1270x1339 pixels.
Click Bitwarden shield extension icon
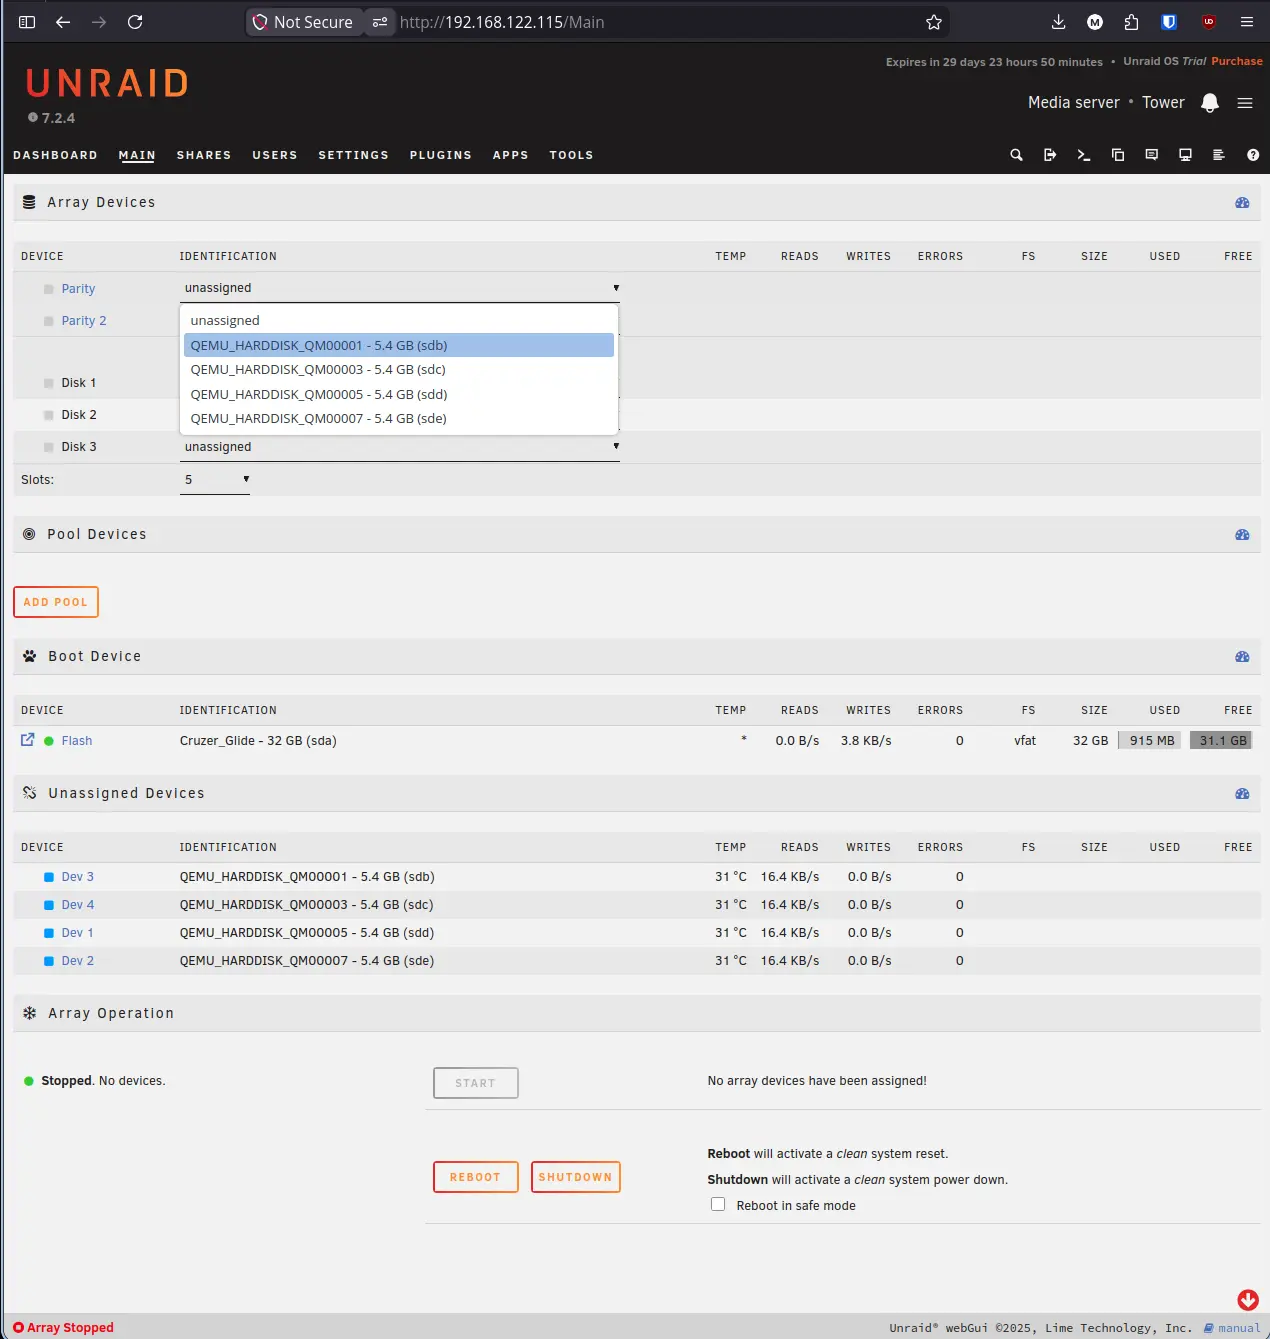point(1168,22)
